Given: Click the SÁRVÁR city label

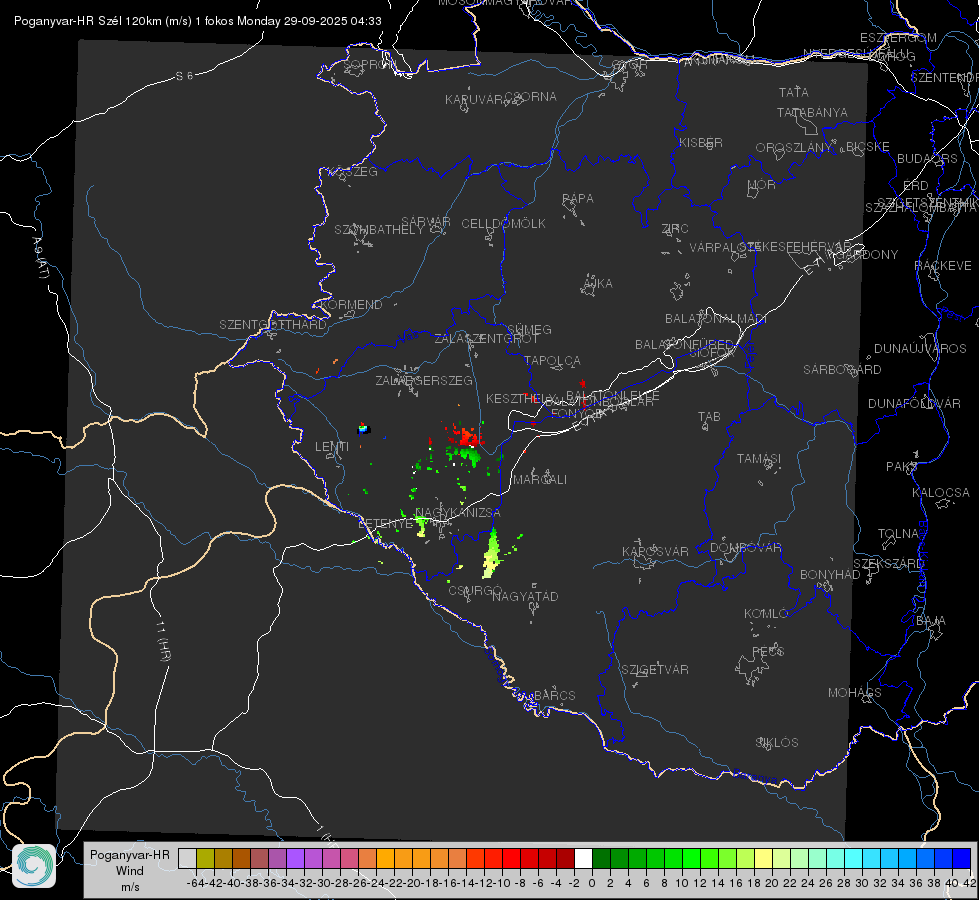Looking at the screenshot, I should 426,221.
